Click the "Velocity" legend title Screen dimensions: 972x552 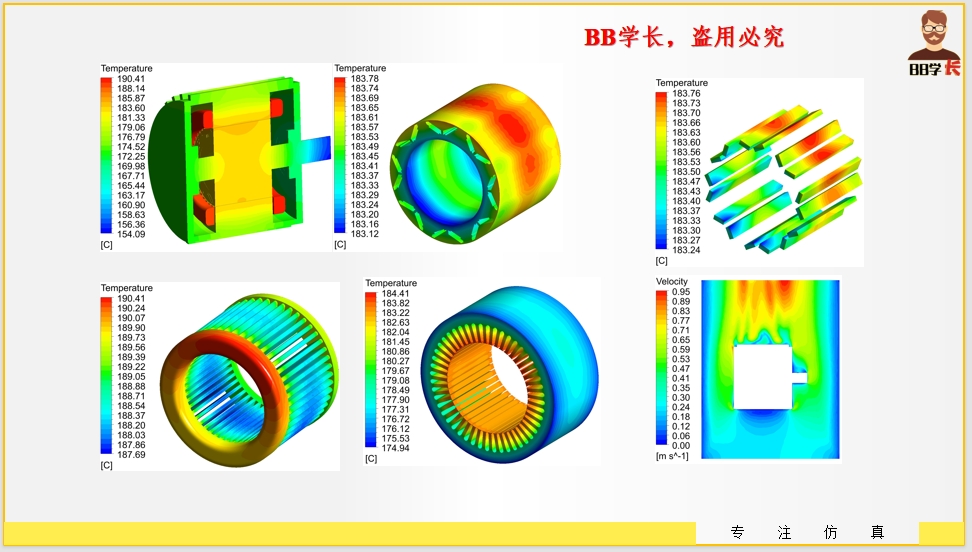[x=672, y=282]
